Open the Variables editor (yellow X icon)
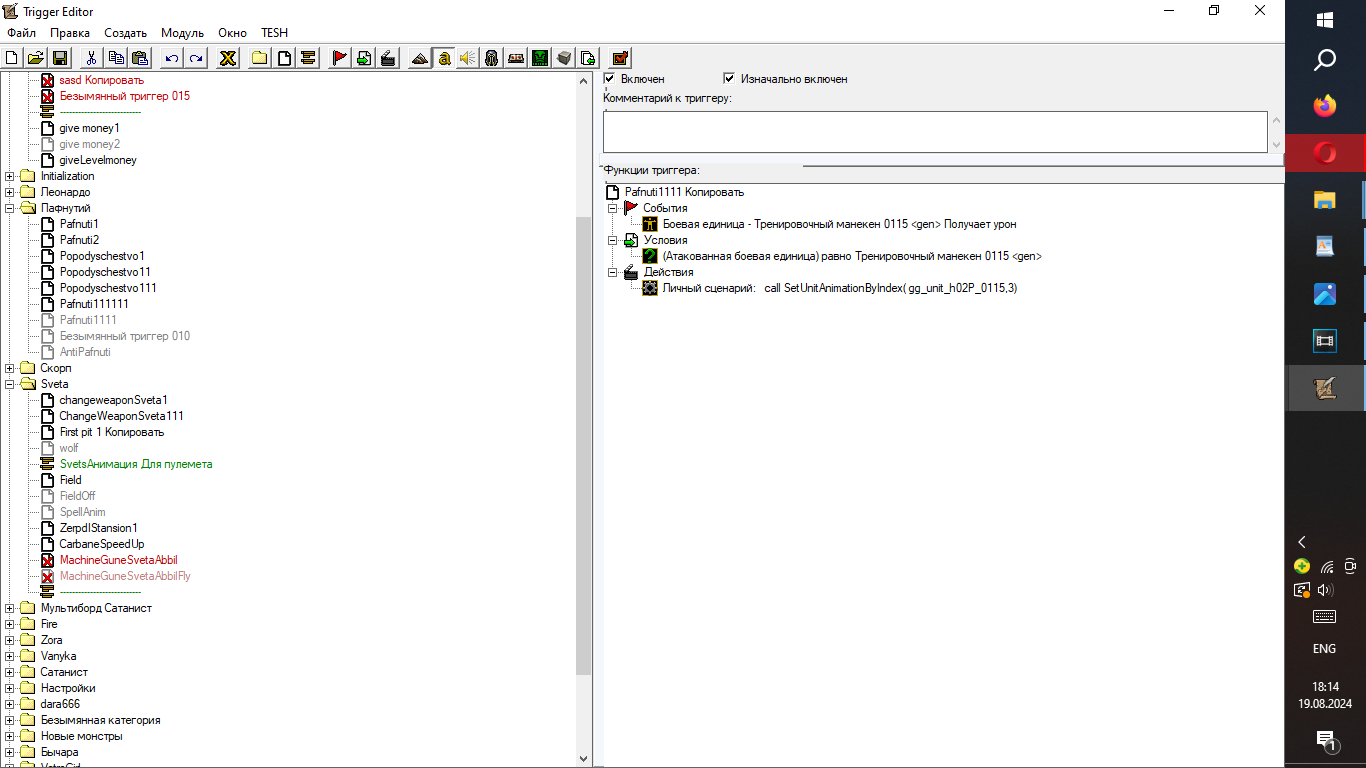The height and width of the screenshot is (768, 1366). [x=228, y=58]
